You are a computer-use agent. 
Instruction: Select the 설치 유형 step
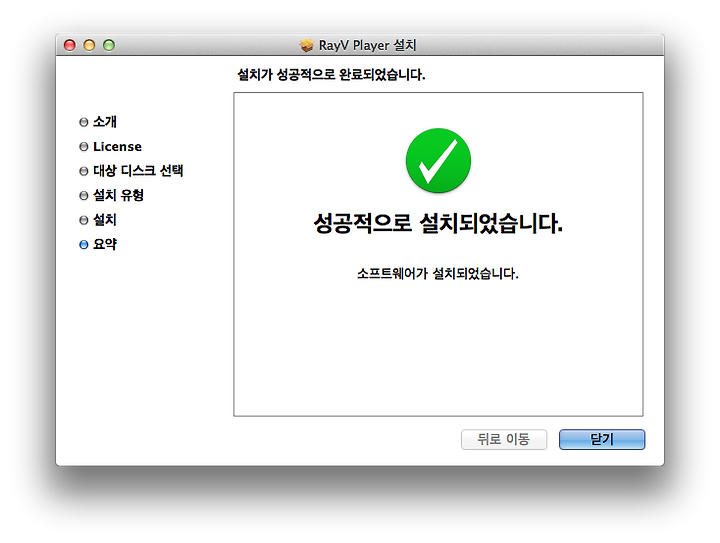pos(118,195)
